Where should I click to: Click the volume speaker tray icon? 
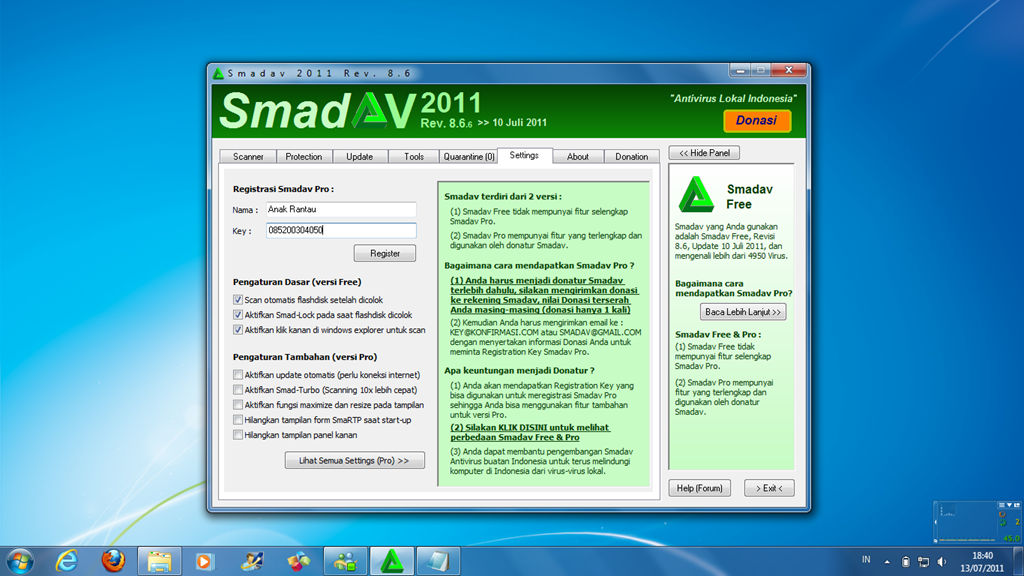(x=942, y=562)
